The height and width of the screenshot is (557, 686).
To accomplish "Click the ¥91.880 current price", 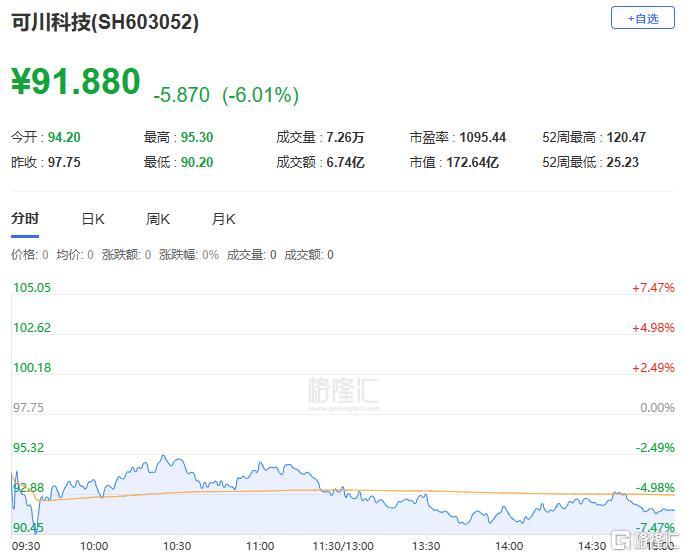I will (x=76, y=81).
